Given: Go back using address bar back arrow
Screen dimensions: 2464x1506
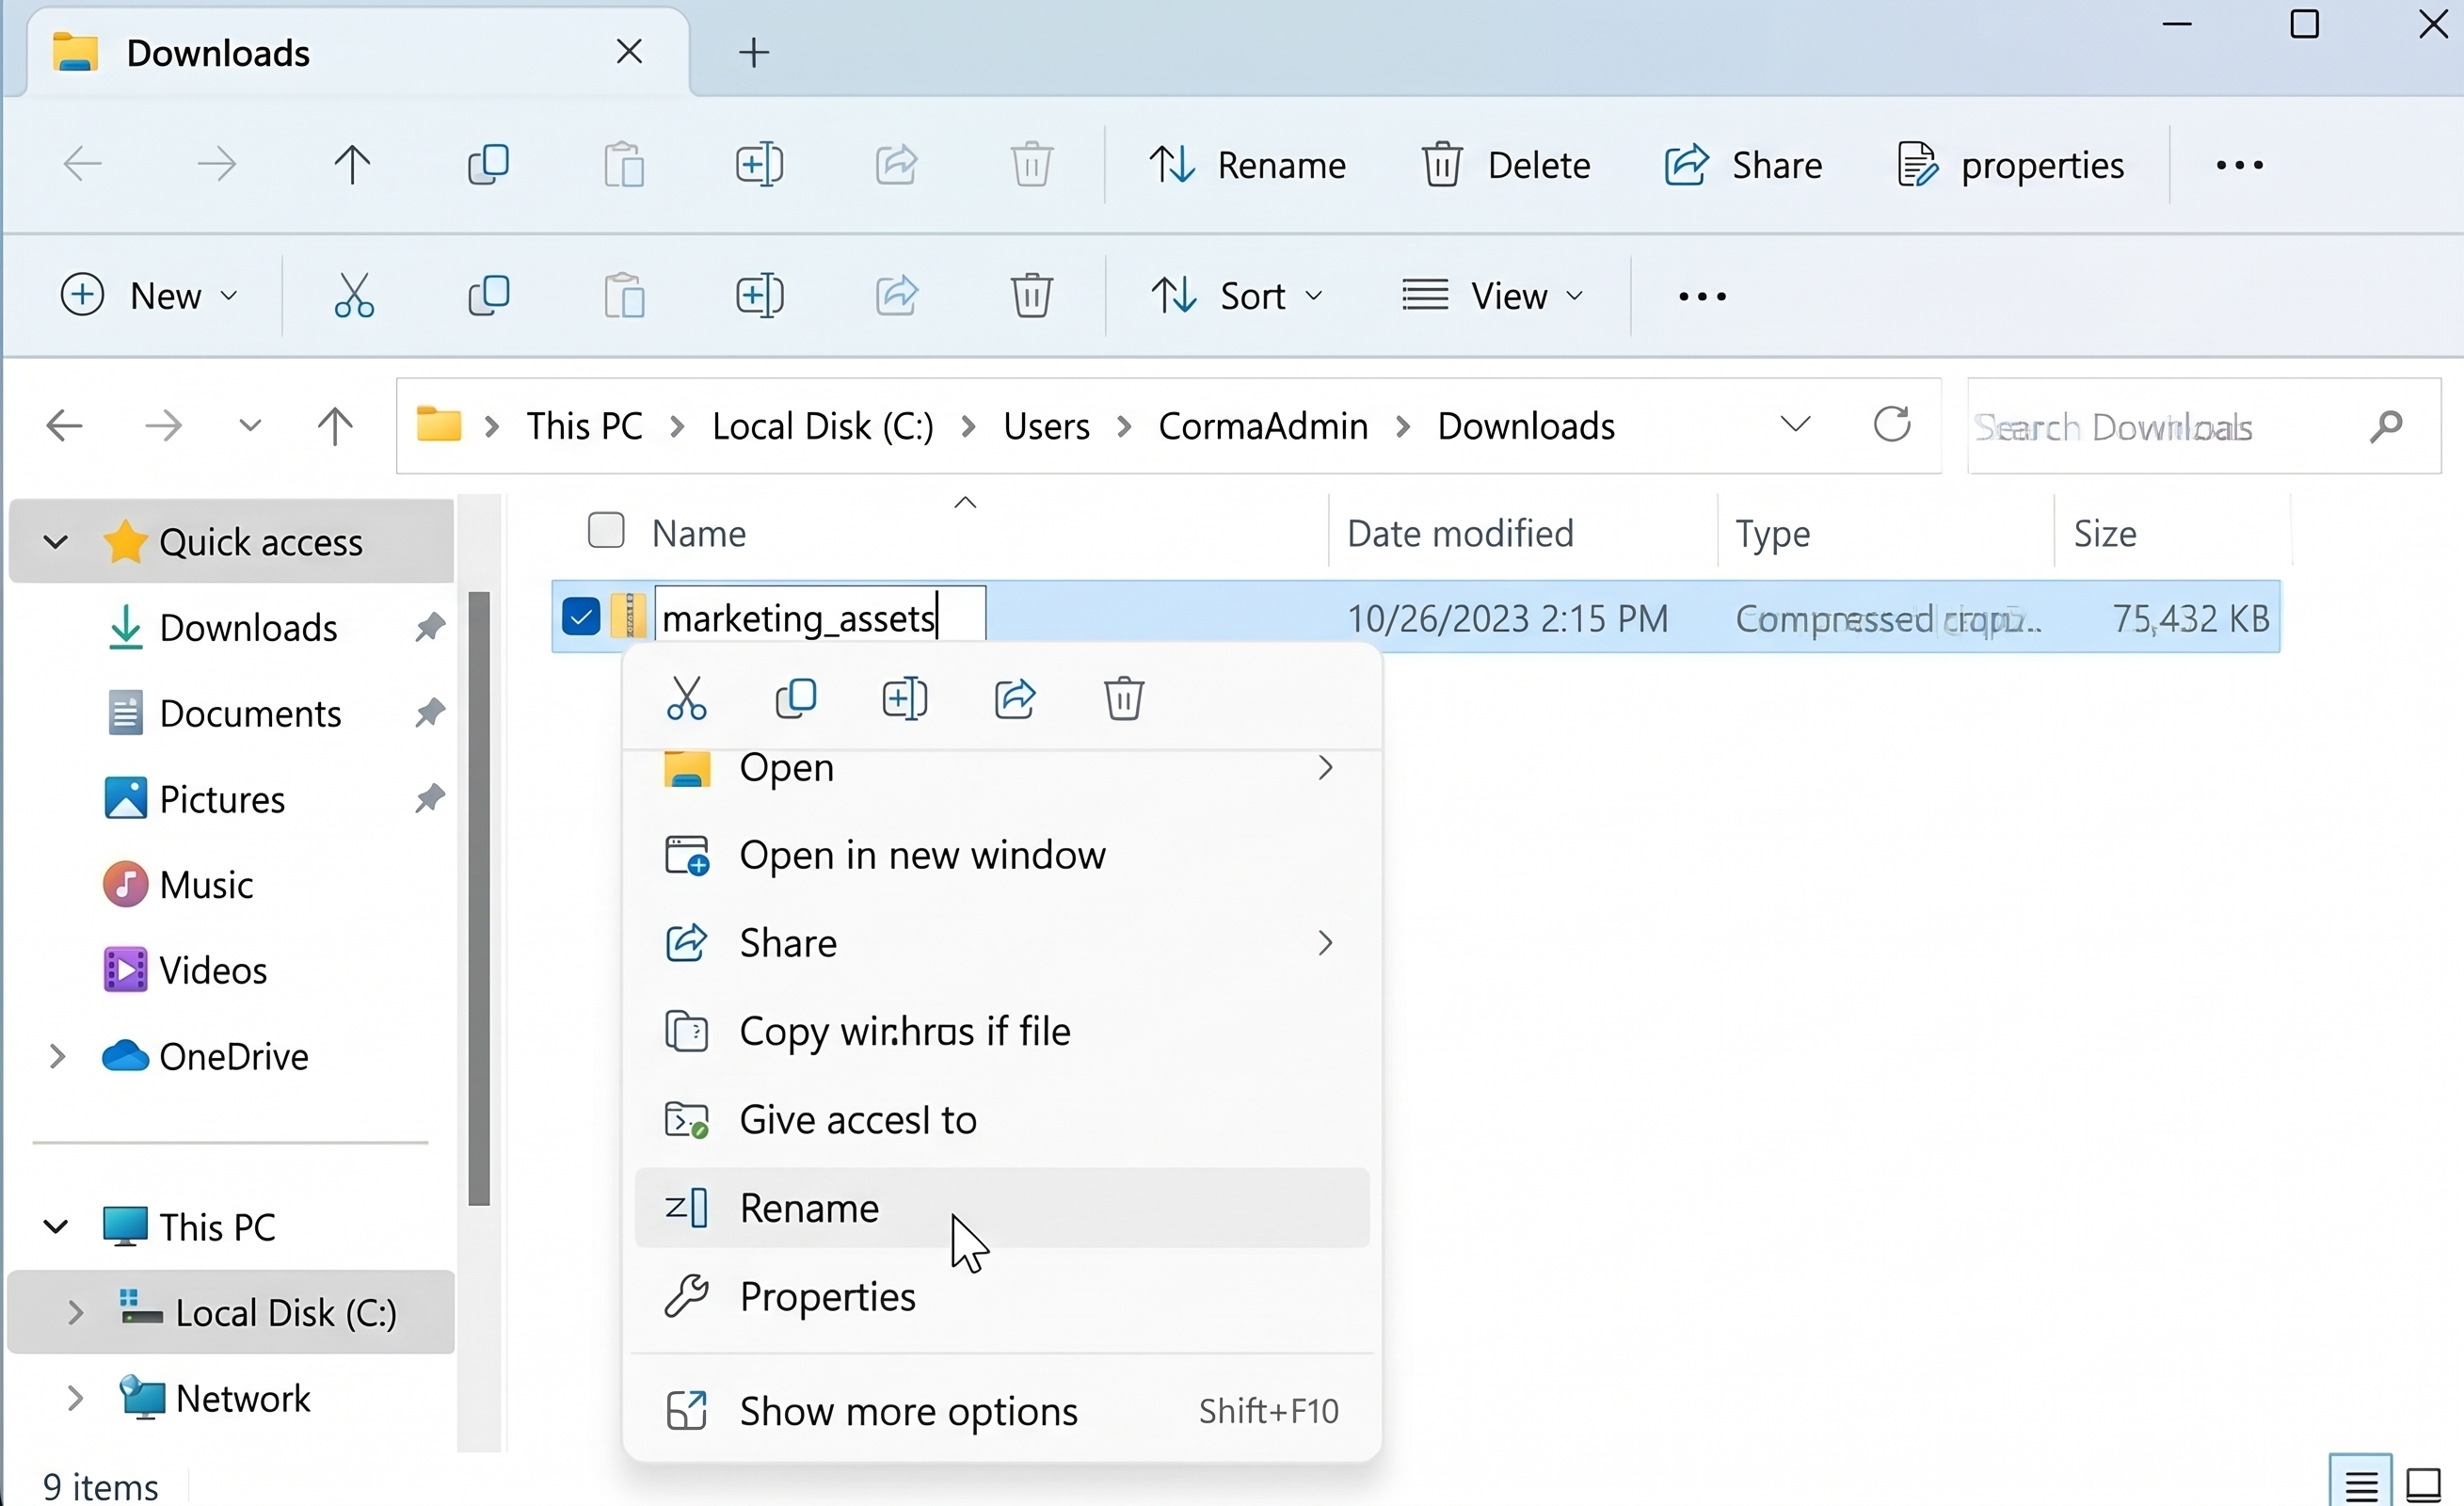Looking at the screenshot, I should (65, 426).
